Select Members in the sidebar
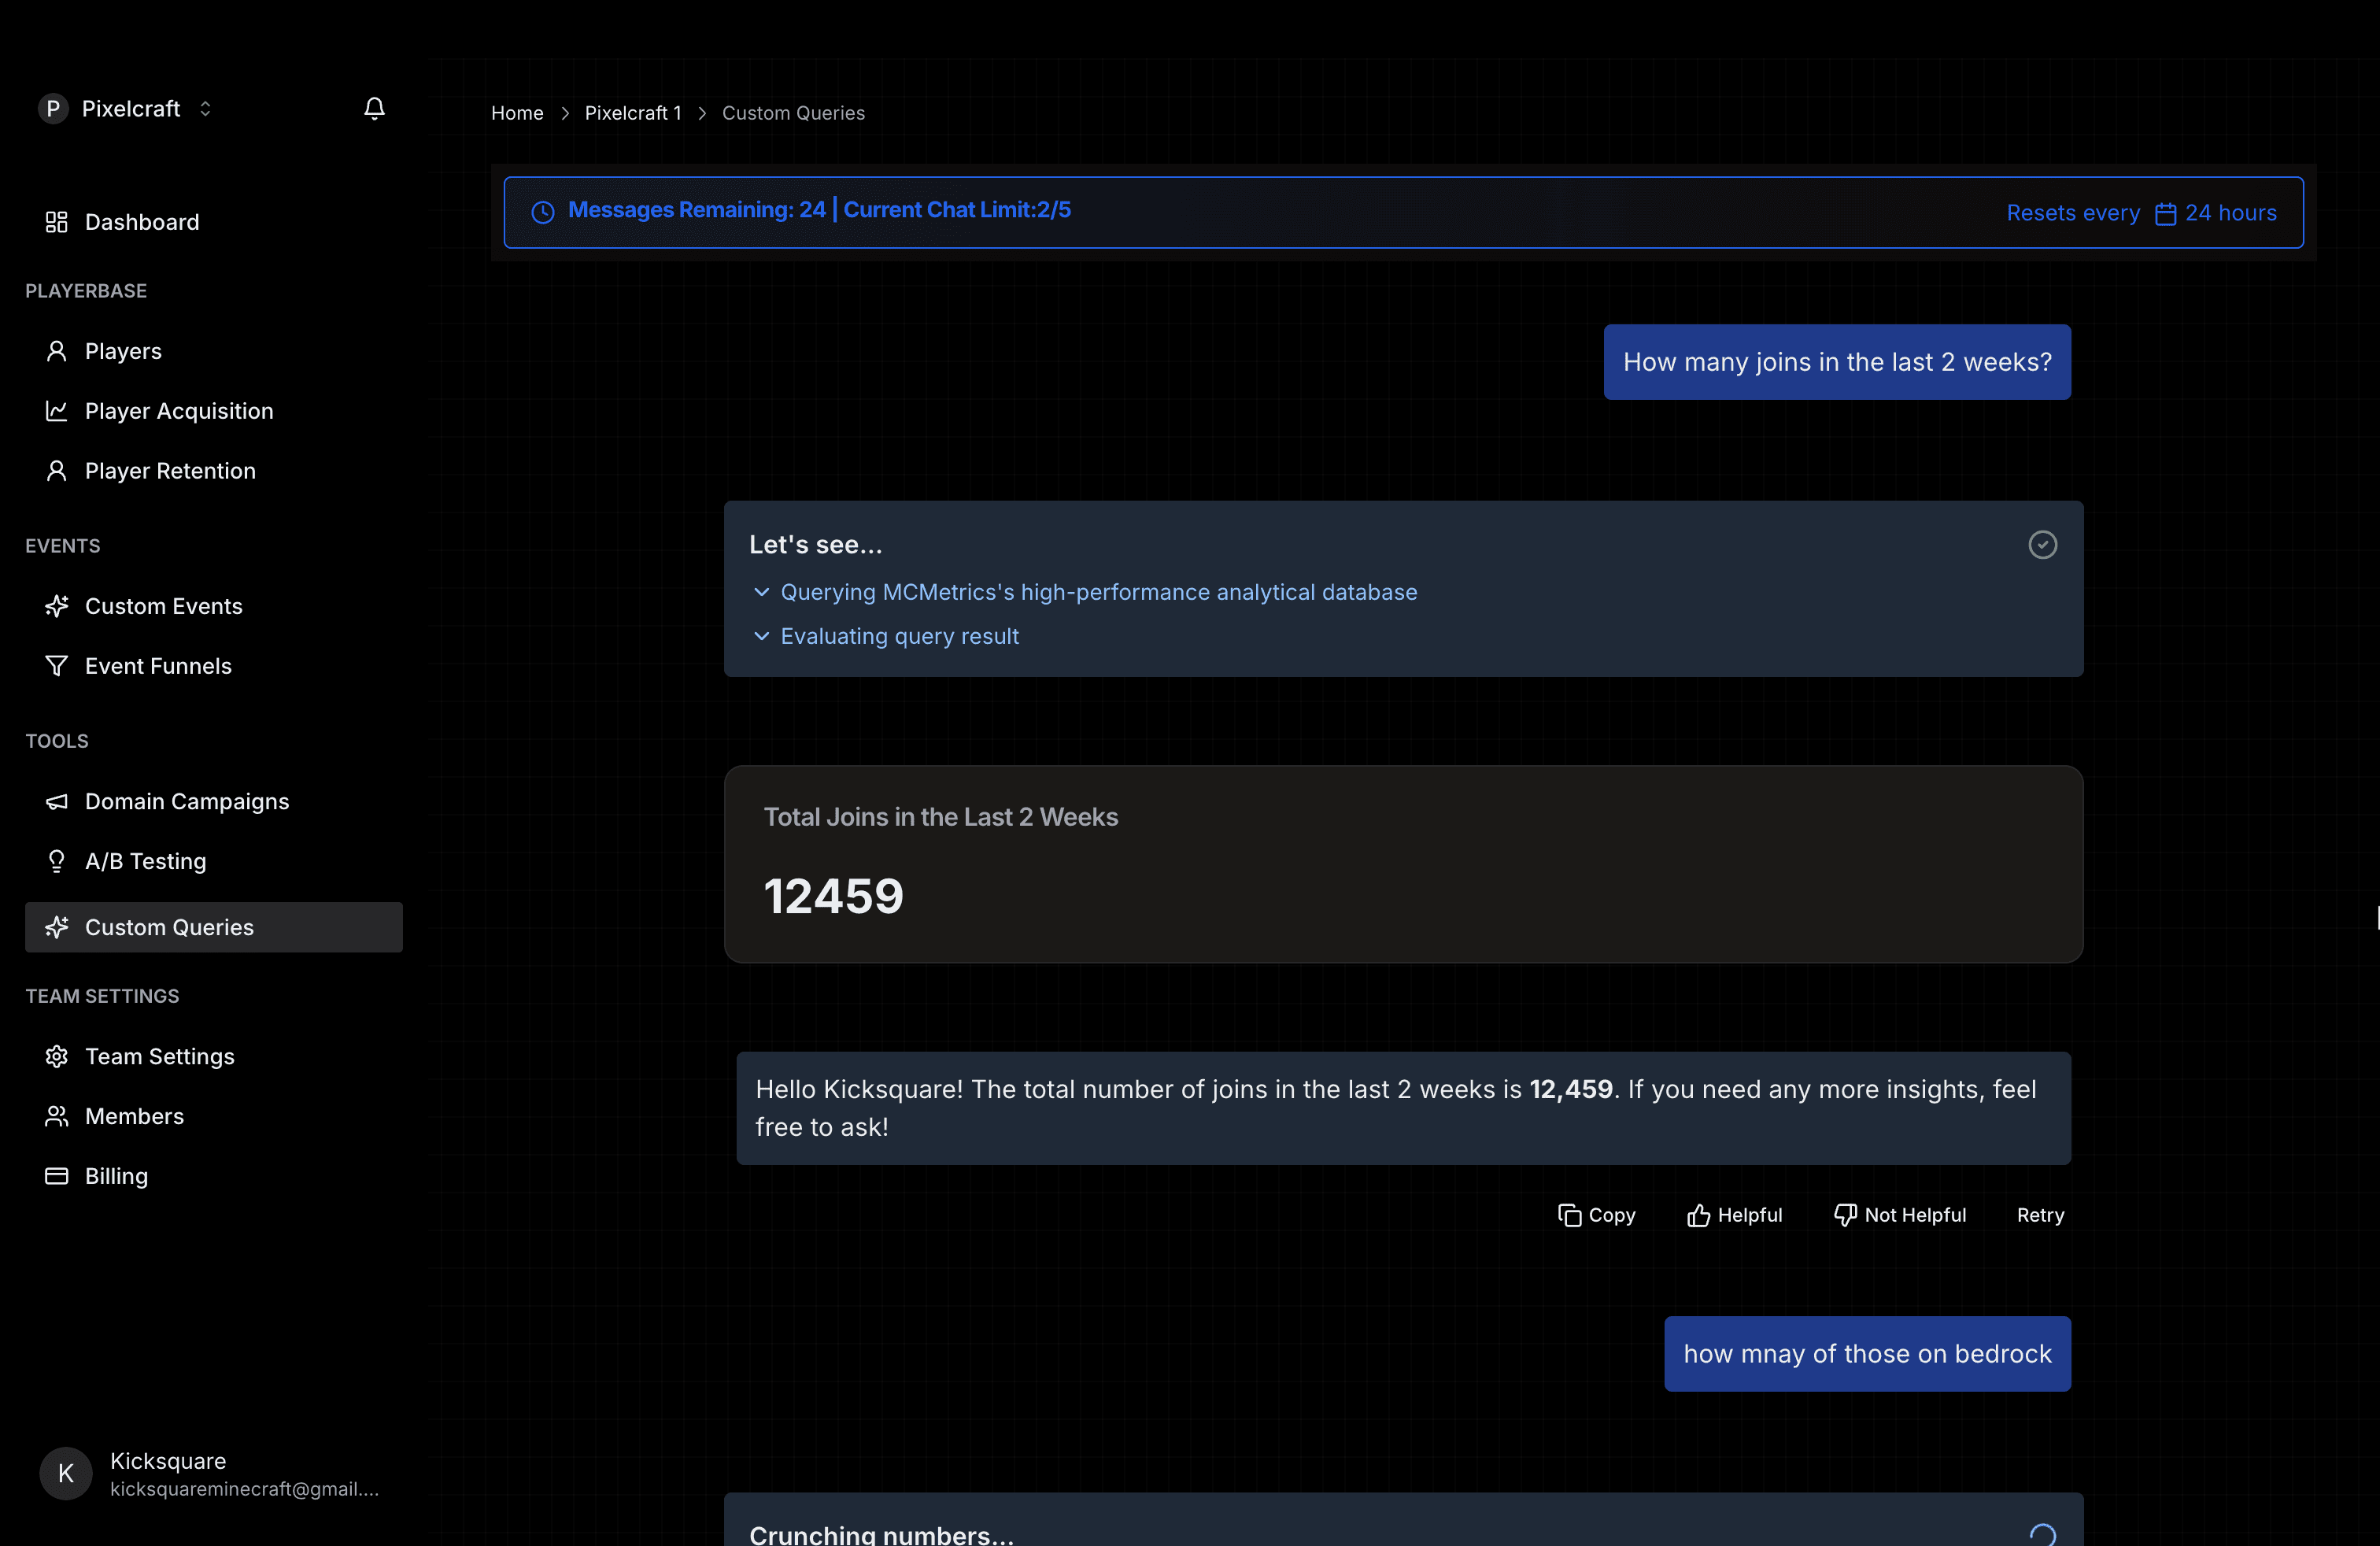The width and height of the screenshot is (2380, 1546). pyautogui.click(x=133, y=1116)
